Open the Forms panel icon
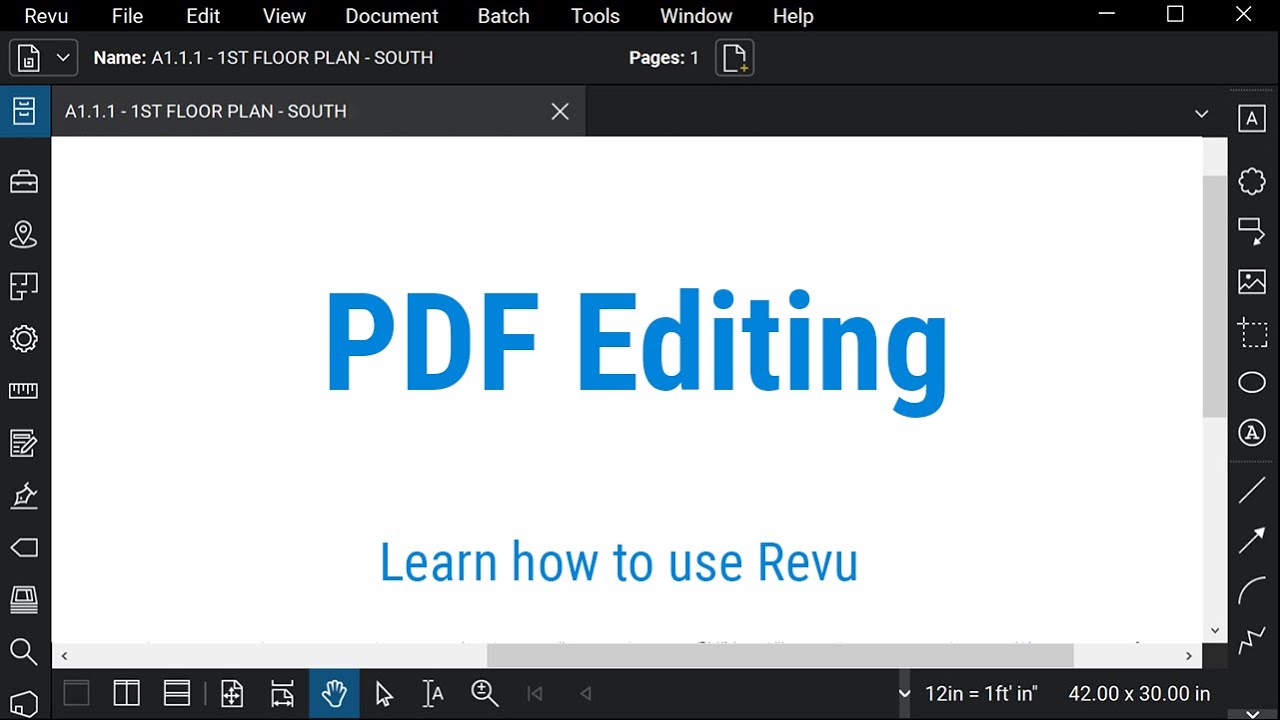This screenshot has height=720, width=1280. (x=24, y=442)
